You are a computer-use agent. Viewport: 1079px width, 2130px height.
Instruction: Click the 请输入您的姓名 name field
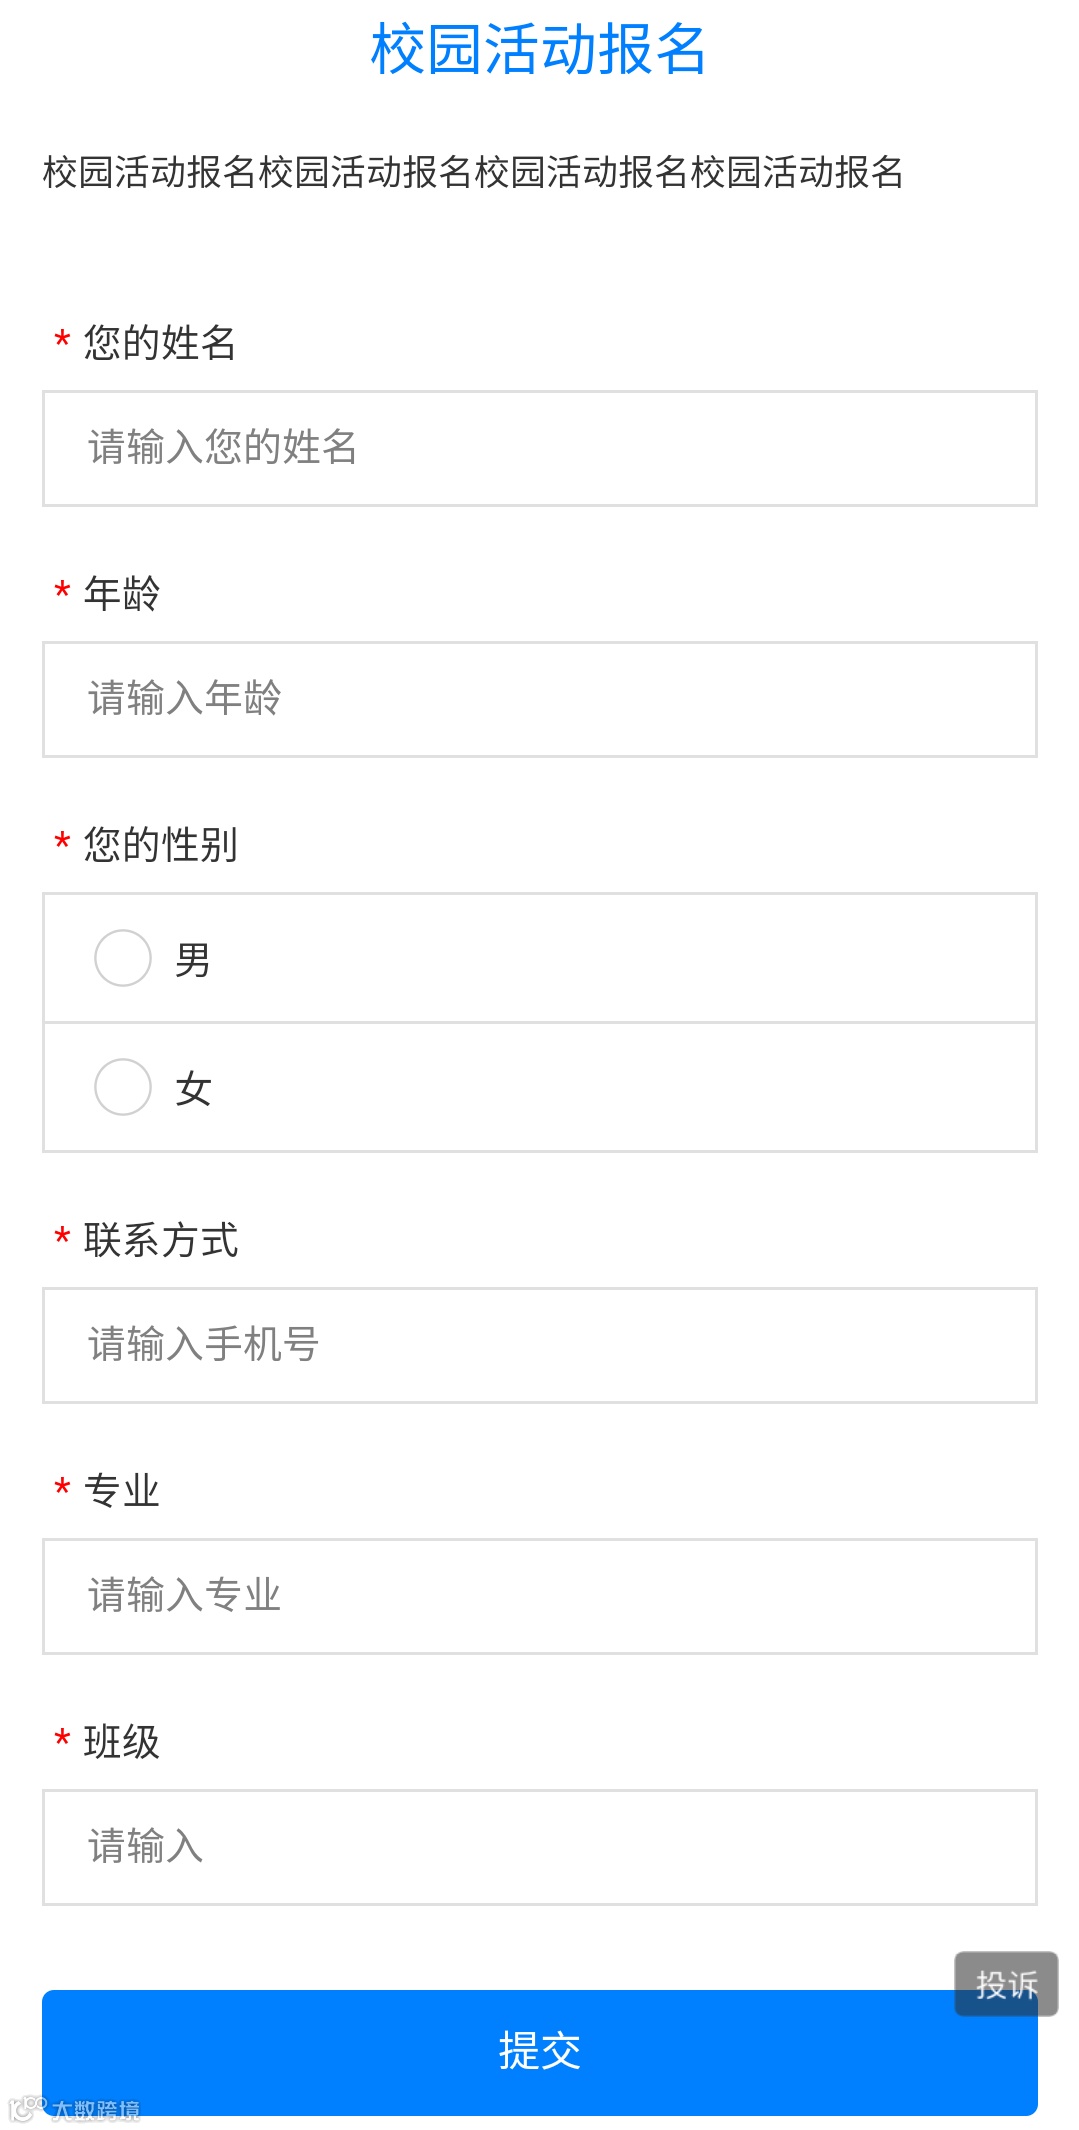pyautogui.click(x=539, y=448)
